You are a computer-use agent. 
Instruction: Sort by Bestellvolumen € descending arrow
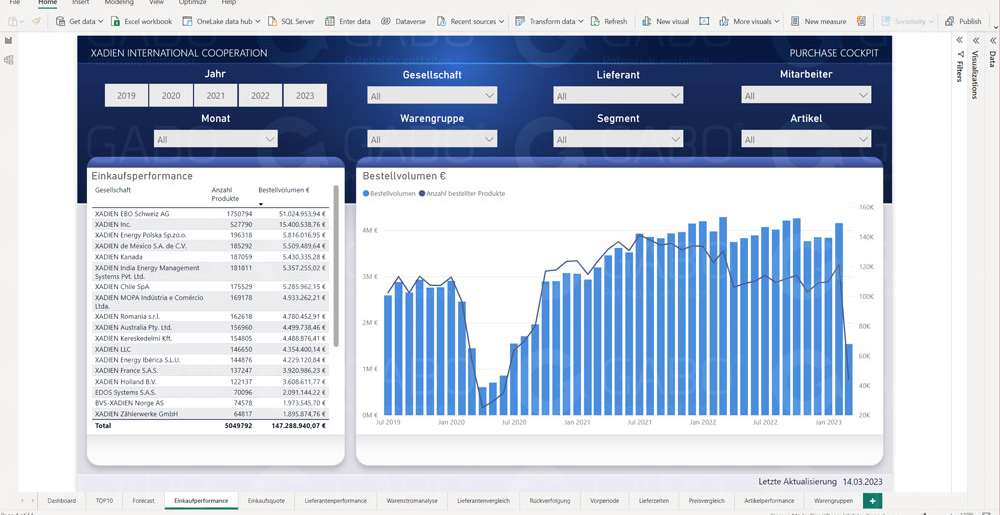(260, 204)
